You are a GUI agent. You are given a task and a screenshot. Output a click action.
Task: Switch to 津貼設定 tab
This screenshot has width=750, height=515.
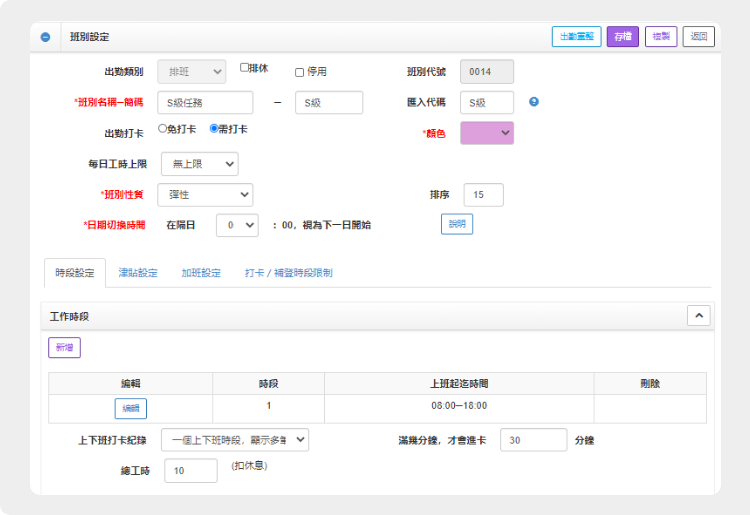[x=138, y=273]
